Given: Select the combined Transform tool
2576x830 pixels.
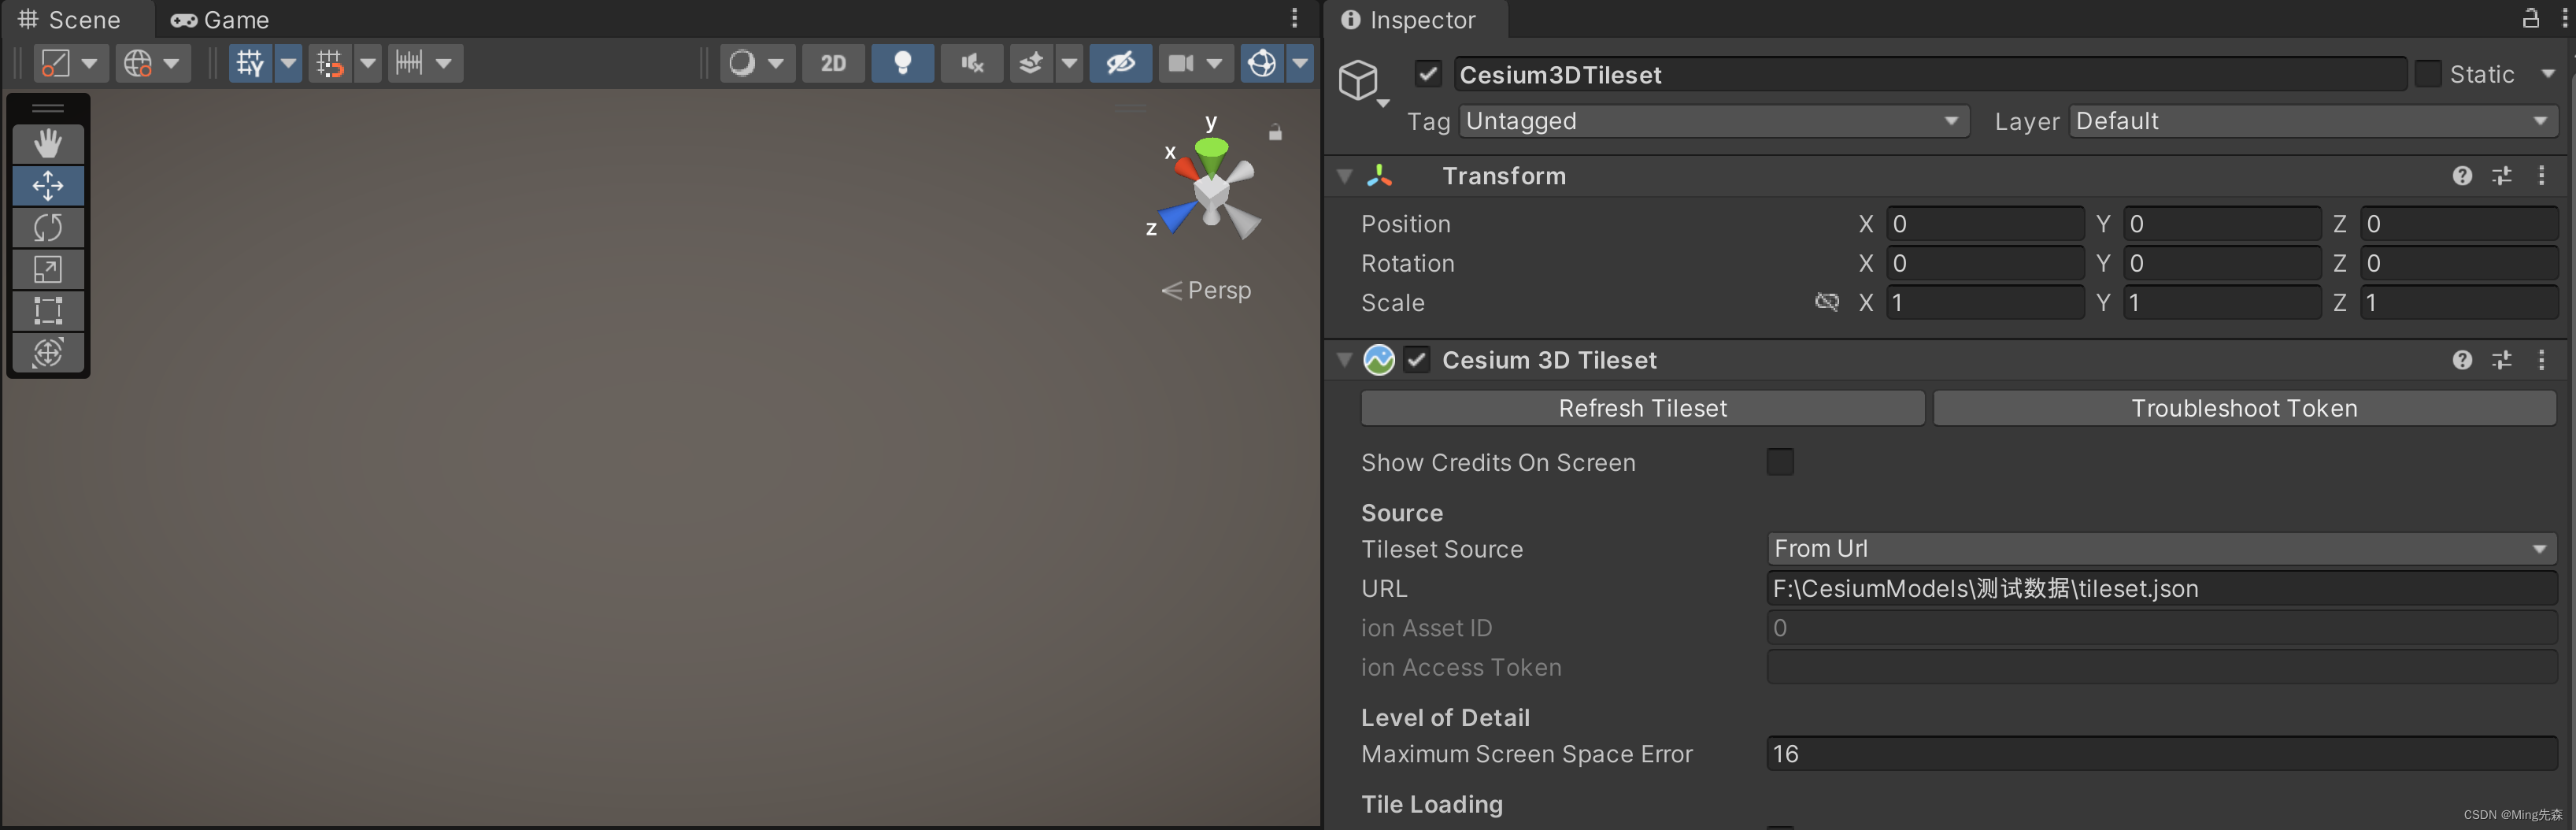Looking at the screenshot, I should click(48, 352).
